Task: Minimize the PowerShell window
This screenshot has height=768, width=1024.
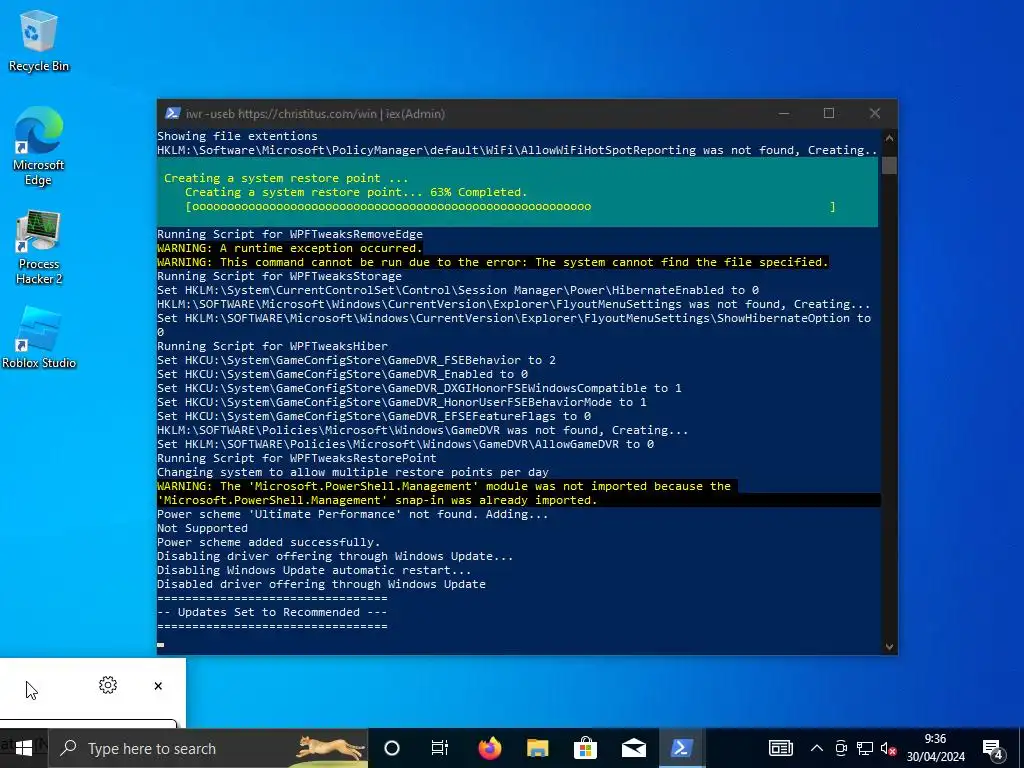Action: tap(784, 114)
